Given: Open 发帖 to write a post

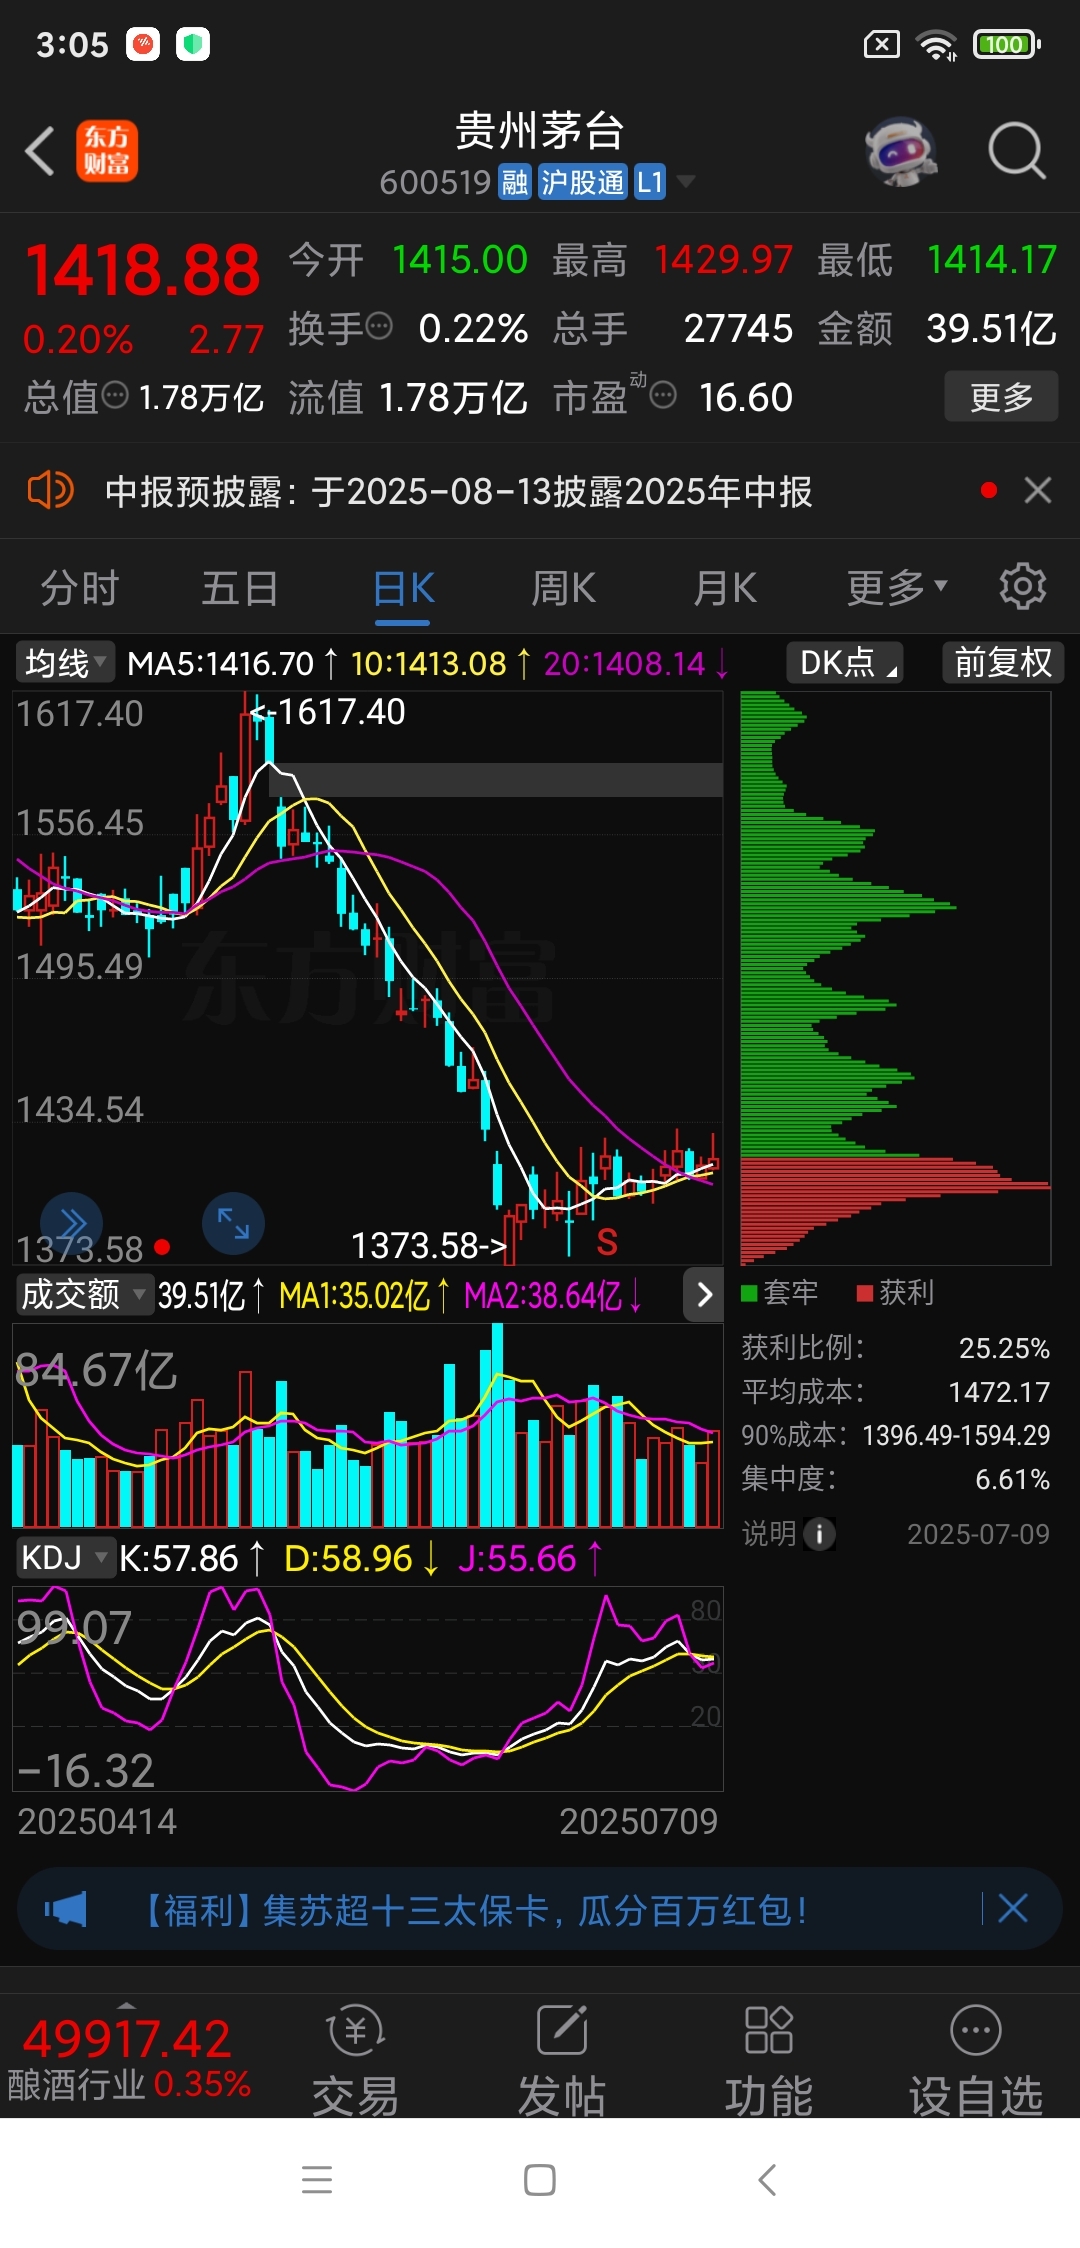Looking at the screenshot, I should (562, 2062).
